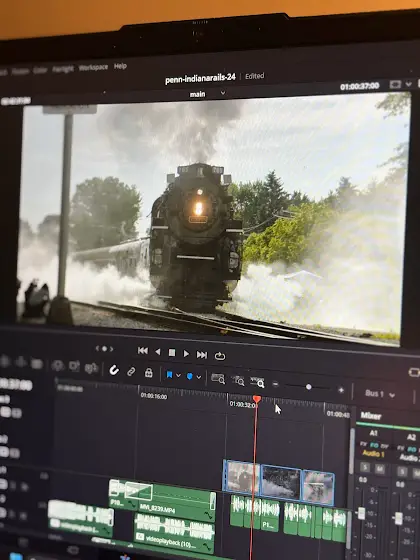Screen dimensions: 420x560
Task: Toggle loop playback
Action: 220,356
